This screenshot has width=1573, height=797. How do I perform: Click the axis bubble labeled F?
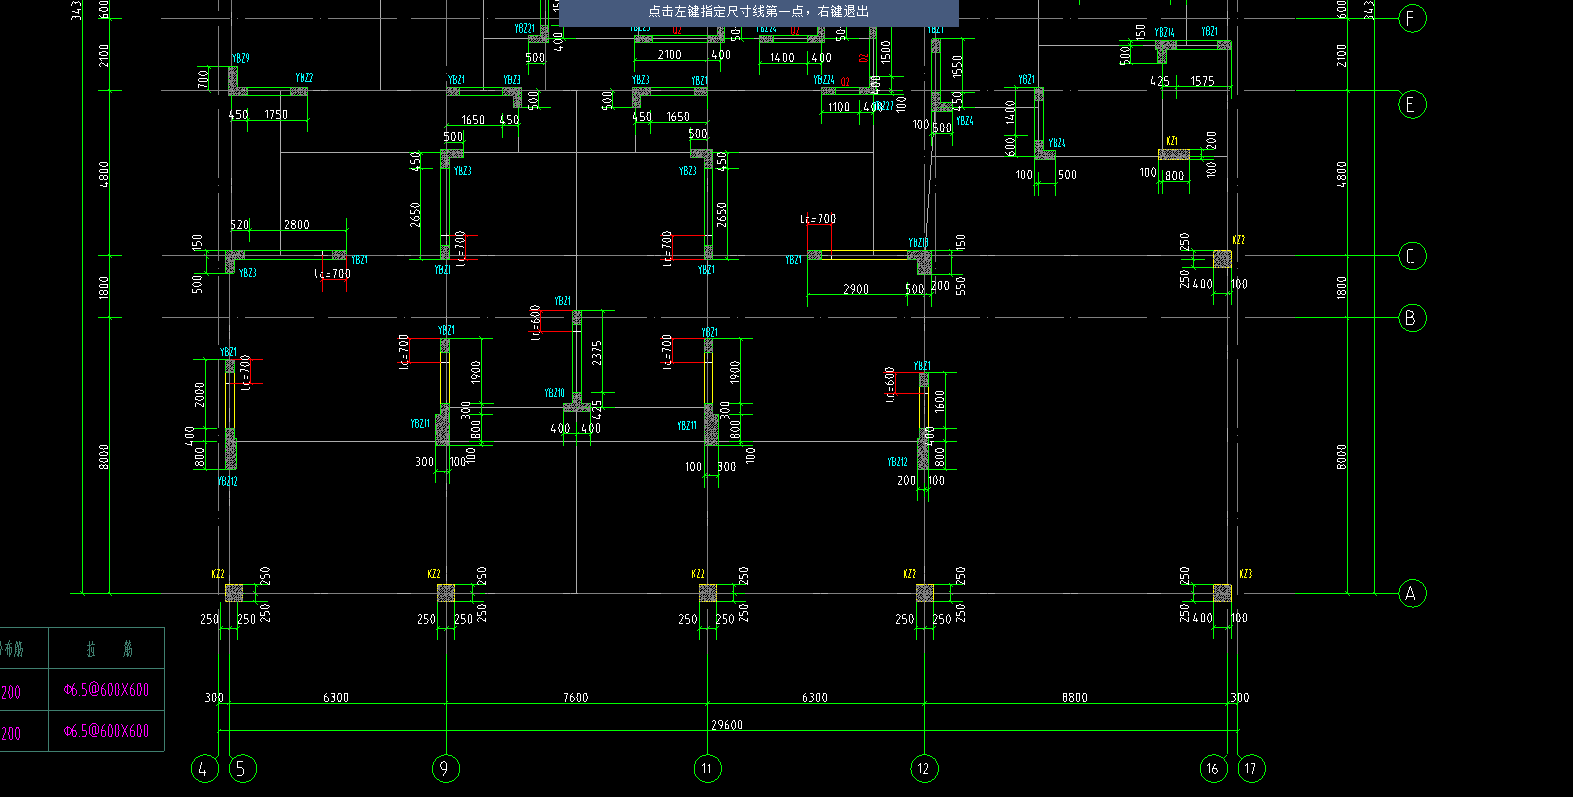(1411, 18)
